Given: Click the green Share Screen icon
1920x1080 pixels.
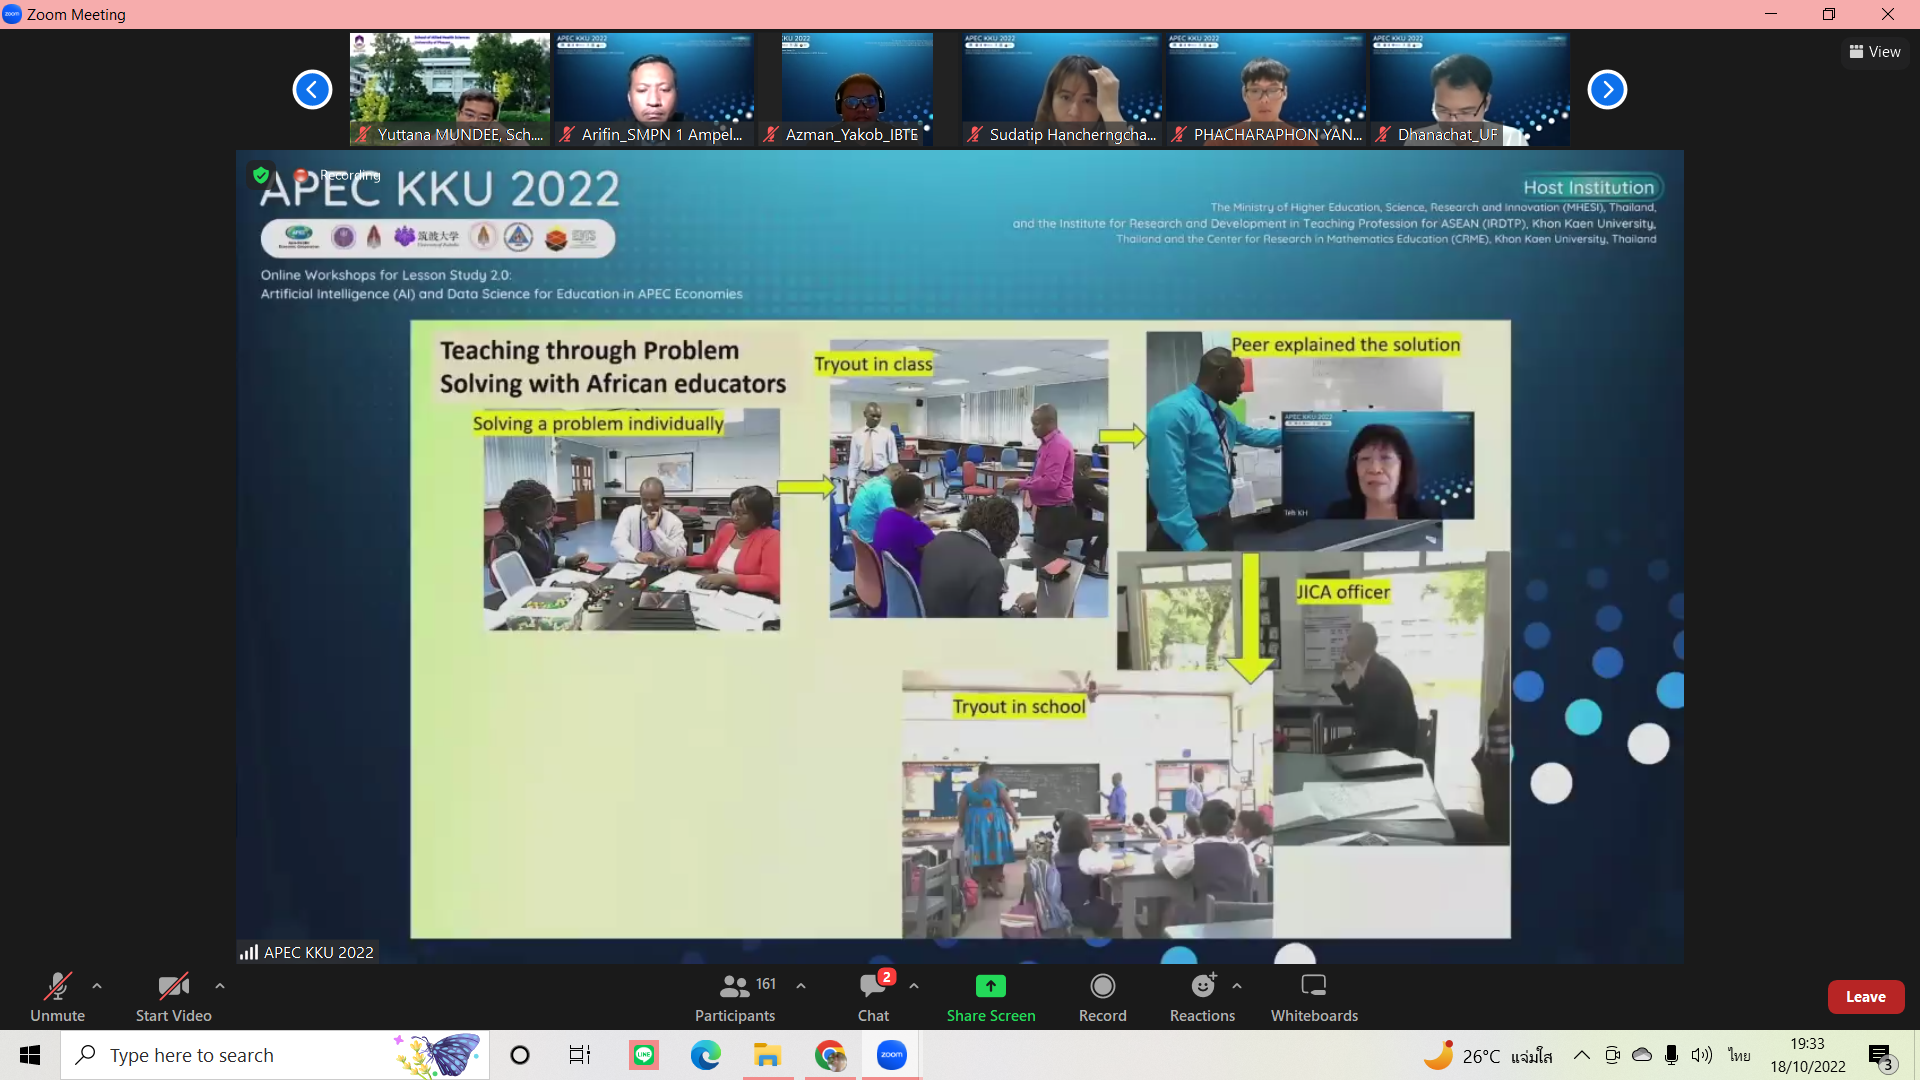Looking at the screenshot, I should tap(990, 986).
